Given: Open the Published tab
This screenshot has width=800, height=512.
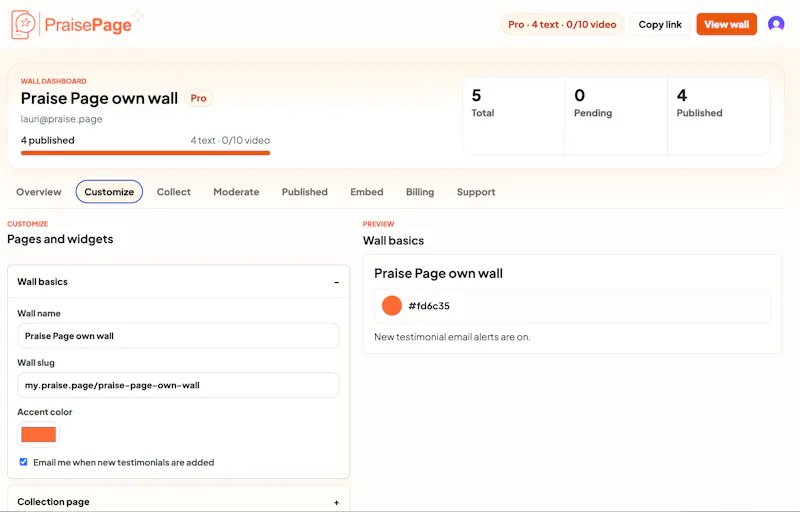Looking at the screenshot, I should [x=305, y=192].
